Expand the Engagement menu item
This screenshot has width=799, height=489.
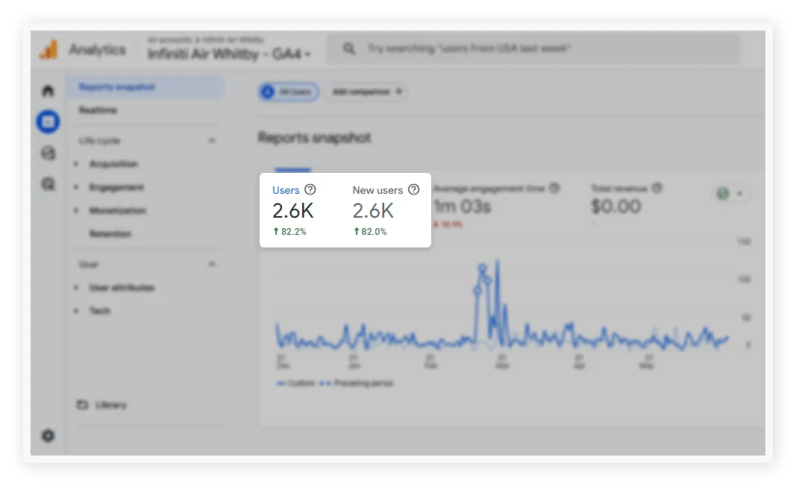(116, 187)
